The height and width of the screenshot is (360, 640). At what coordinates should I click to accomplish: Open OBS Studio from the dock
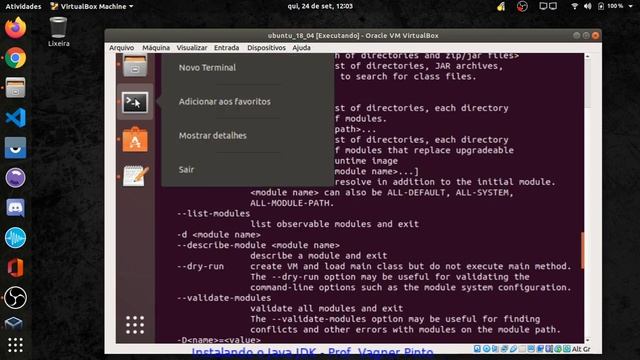(15, 298)
